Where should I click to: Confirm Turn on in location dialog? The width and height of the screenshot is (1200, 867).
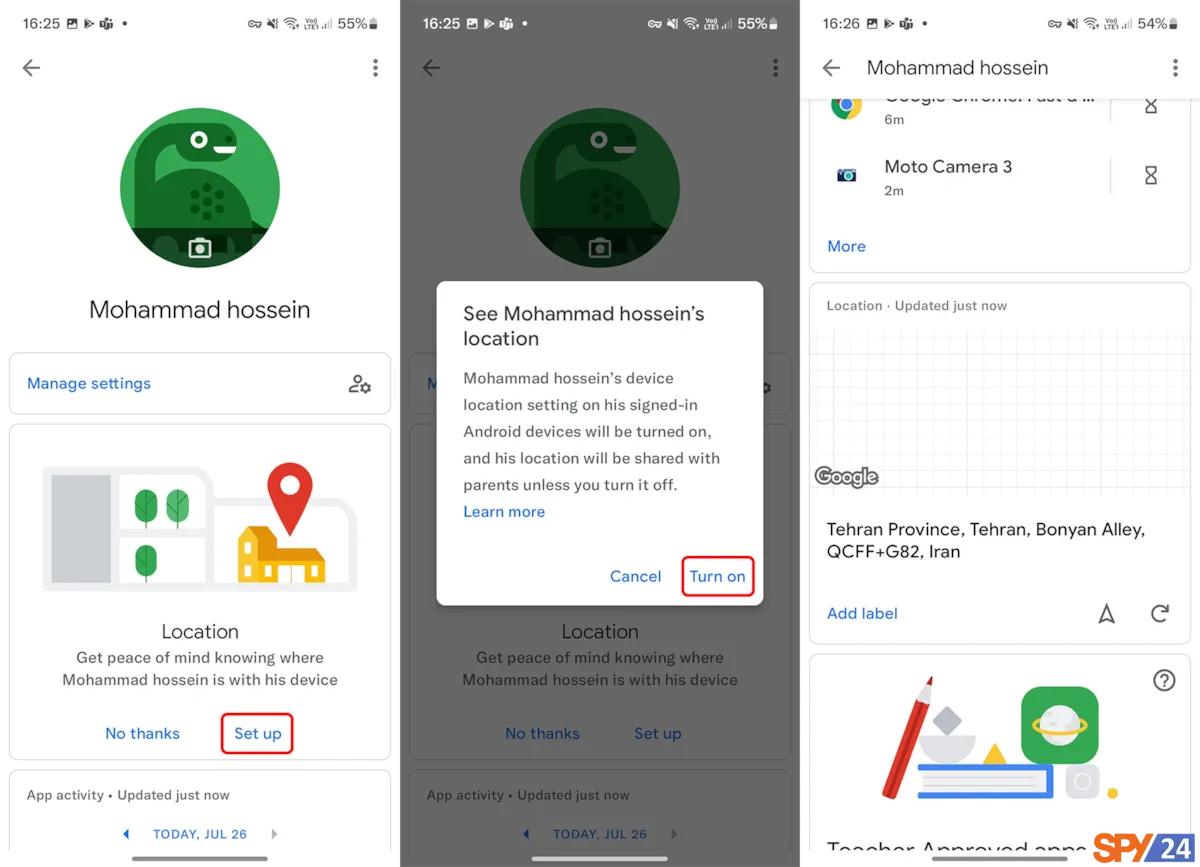click(717, 576)
